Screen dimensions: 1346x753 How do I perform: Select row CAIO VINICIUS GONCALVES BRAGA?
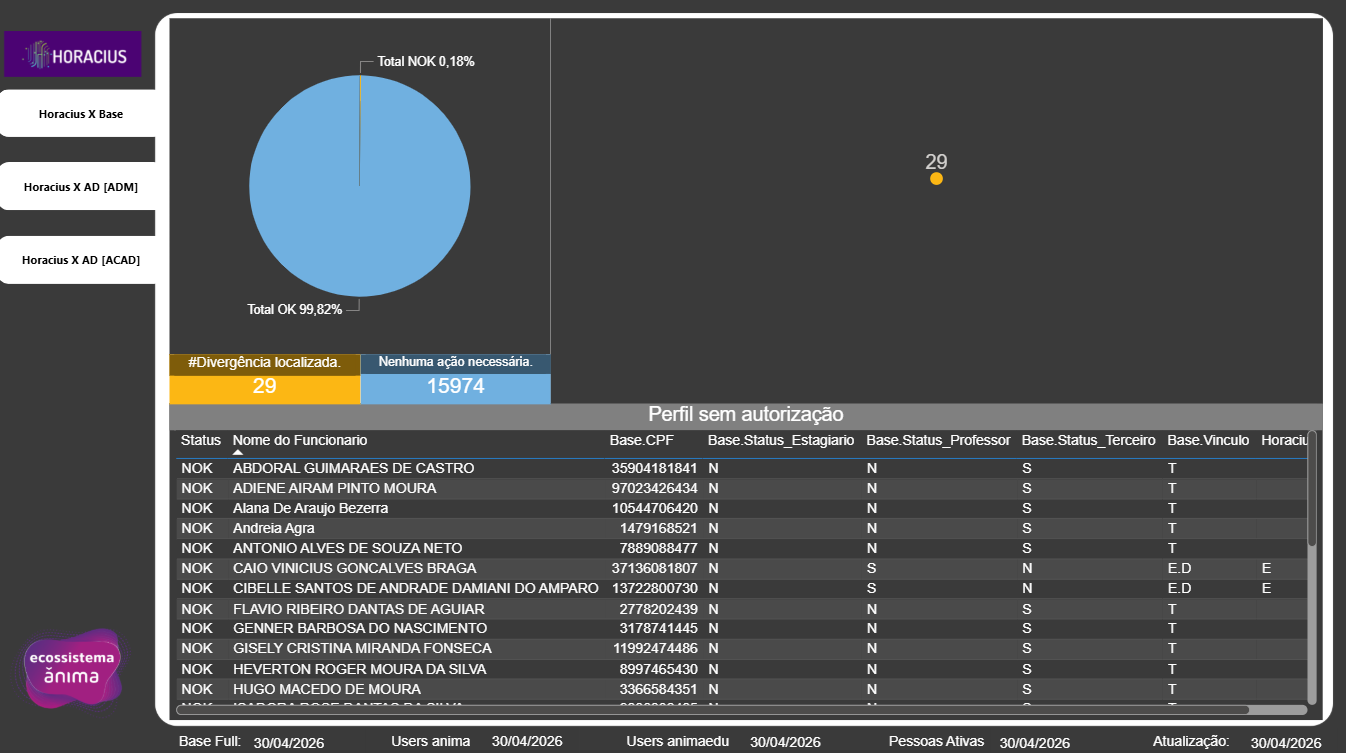[741, 568]
